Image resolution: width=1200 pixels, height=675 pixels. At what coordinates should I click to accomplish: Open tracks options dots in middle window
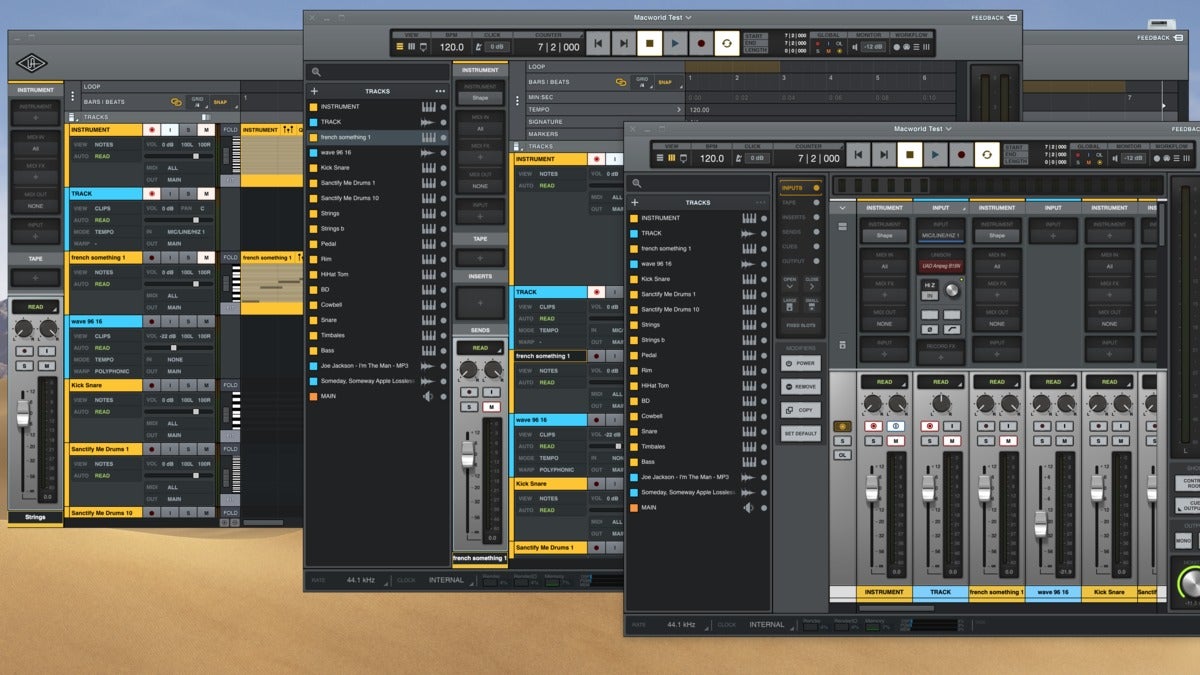pyautogui.click(x=440, y=91)
